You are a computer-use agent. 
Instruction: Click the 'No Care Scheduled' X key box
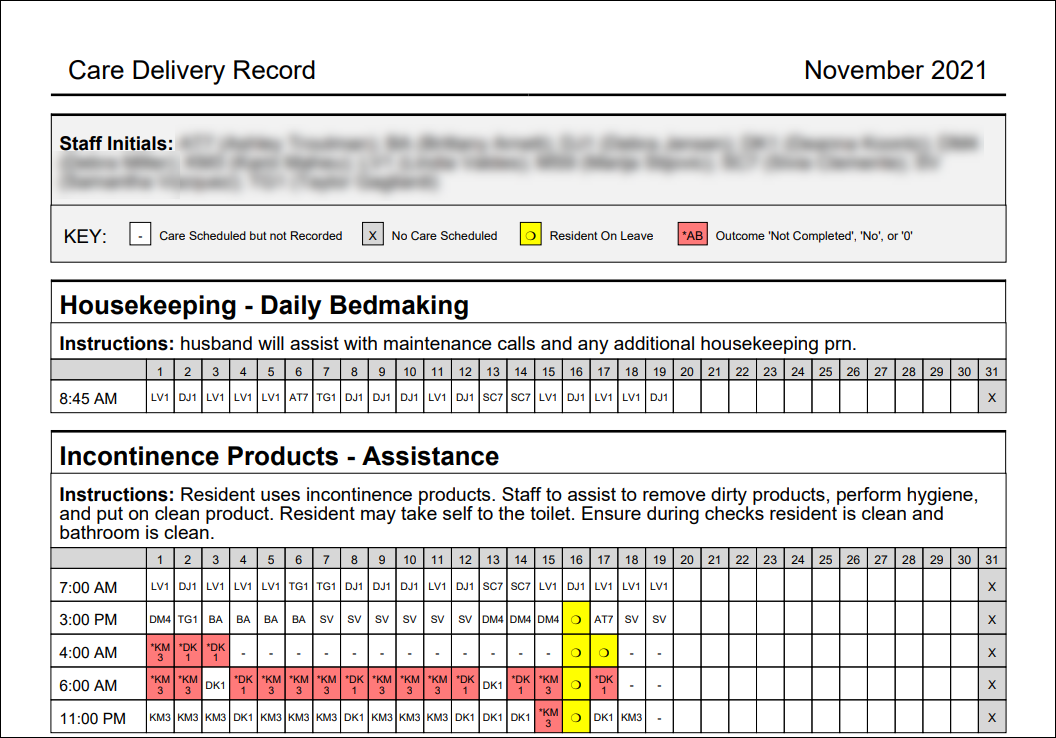click(x=372, y=235)
